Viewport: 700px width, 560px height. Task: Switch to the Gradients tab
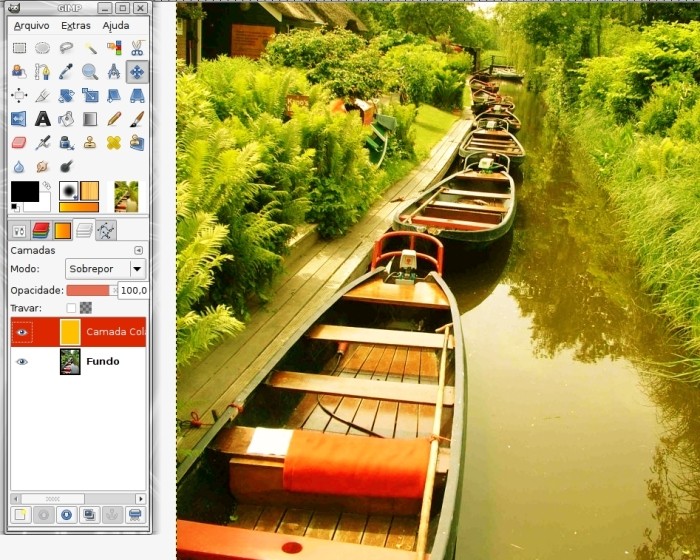[62, 231]
